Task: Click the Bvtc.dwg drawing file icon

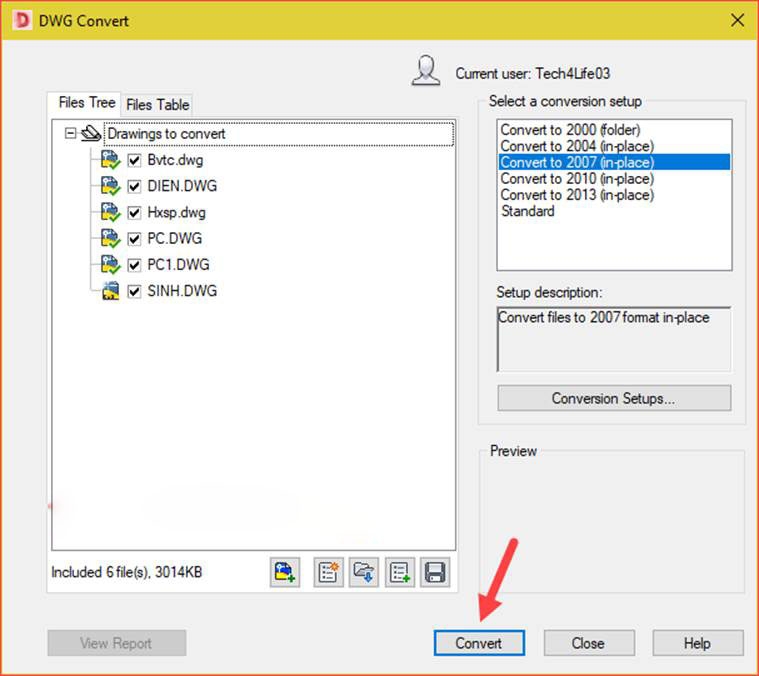Action: pos(110,160)
